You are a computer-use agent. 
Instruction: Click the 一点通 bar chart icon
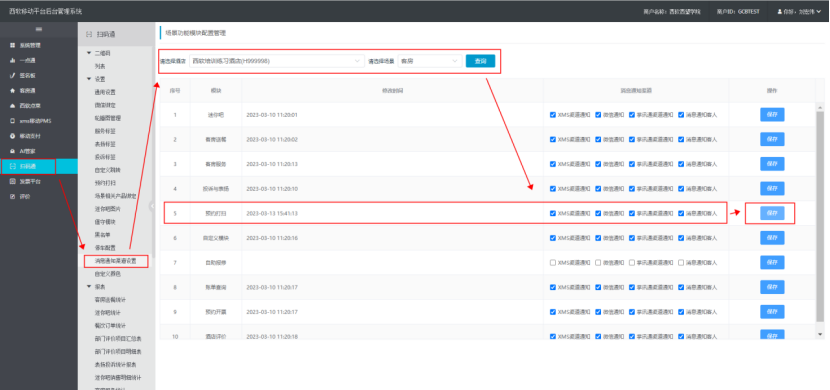[x=13, y=60]
